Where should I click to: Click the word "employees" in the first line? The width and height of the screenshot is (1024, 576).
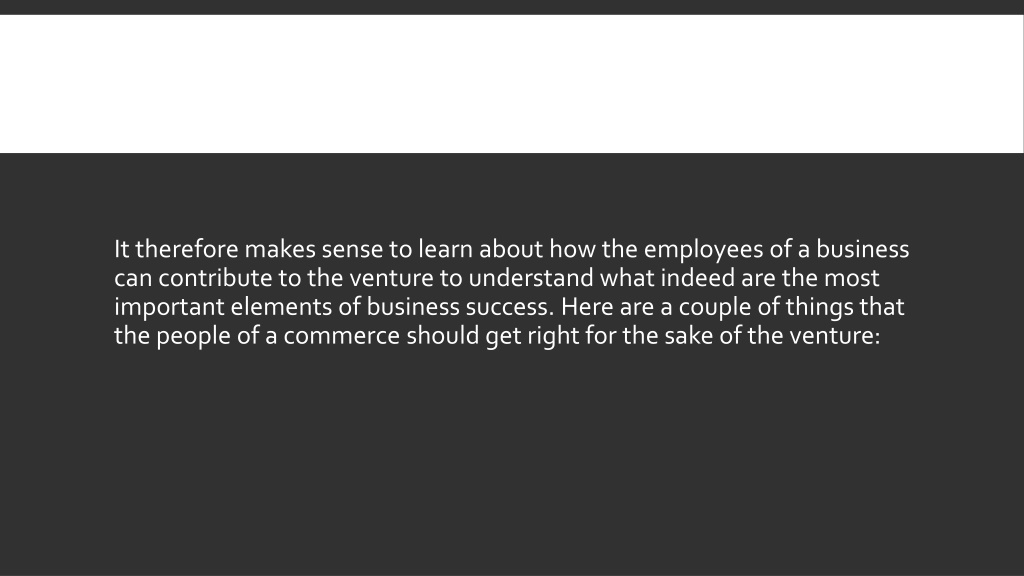coord(703,251)
